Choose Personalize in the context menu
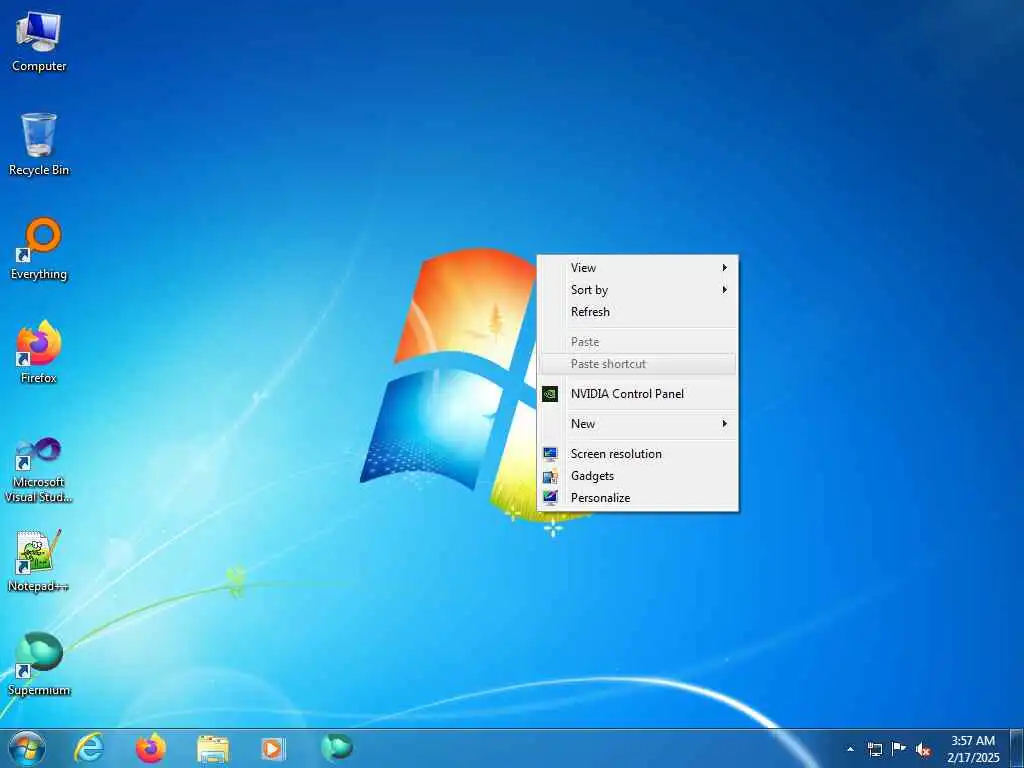This screenshot has height=768, width=1024. tap(637, 498)
